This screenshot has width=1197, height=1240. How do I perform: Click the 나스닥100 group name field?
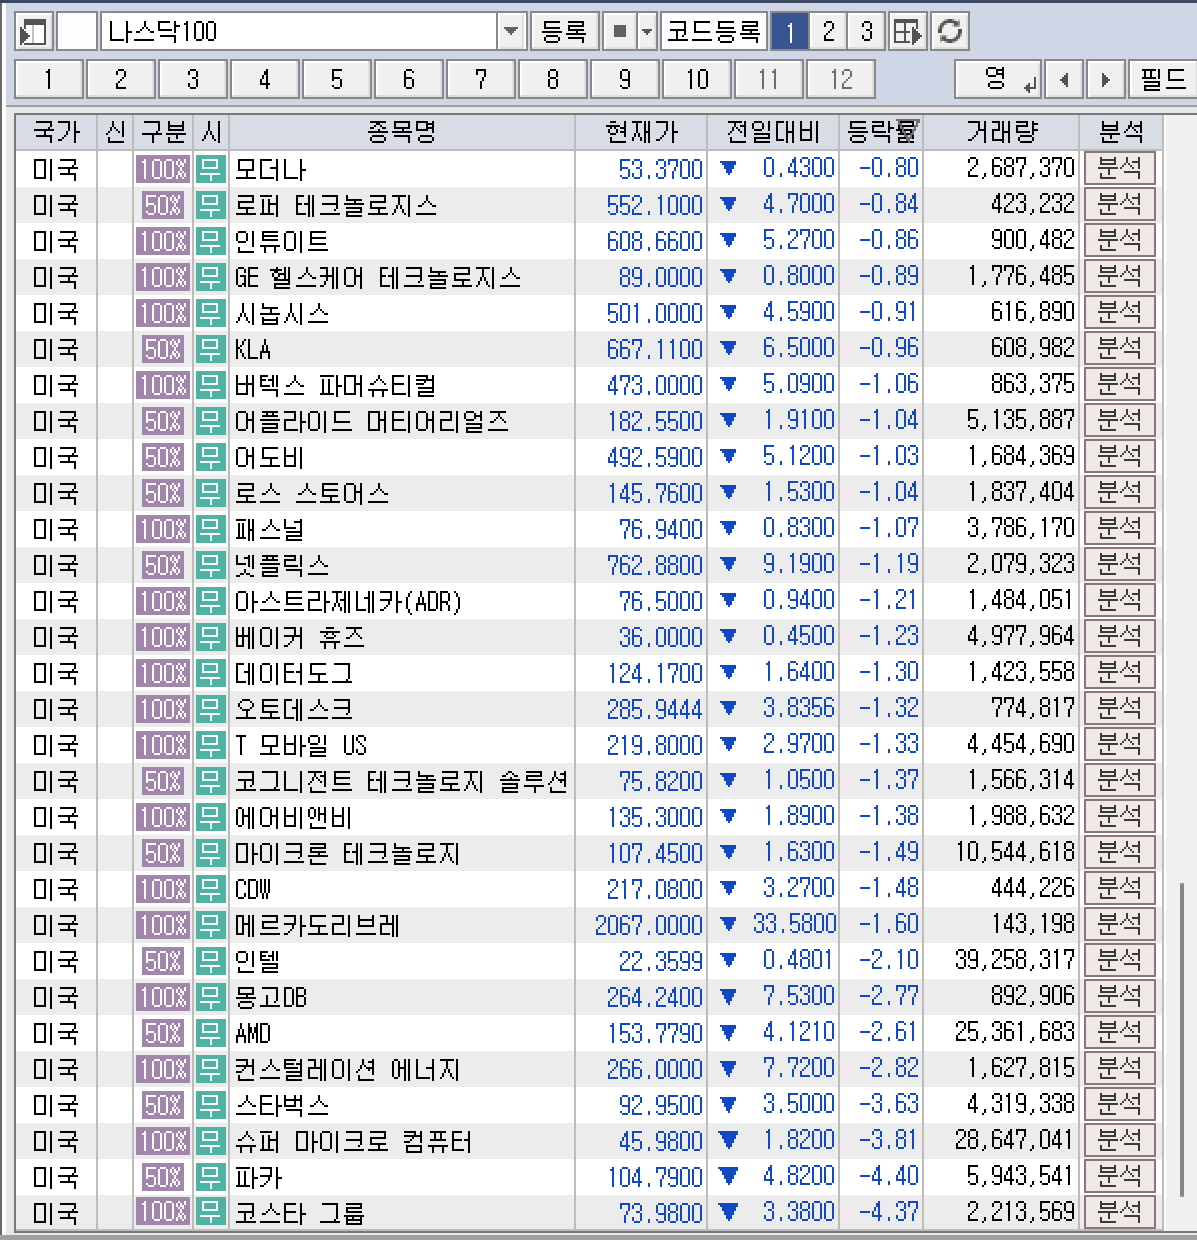[299, 32]
